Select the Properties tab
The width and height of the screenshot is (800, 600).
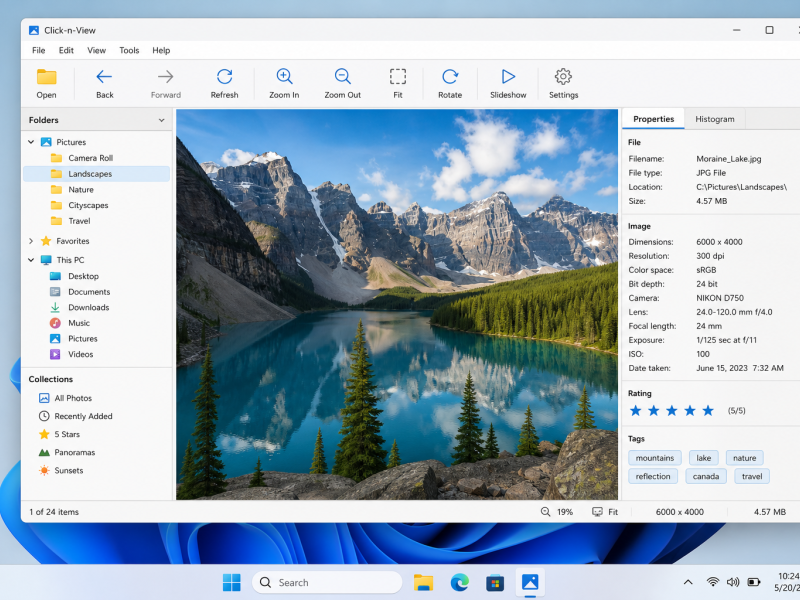pyautogui.click(x=654, y=119)
